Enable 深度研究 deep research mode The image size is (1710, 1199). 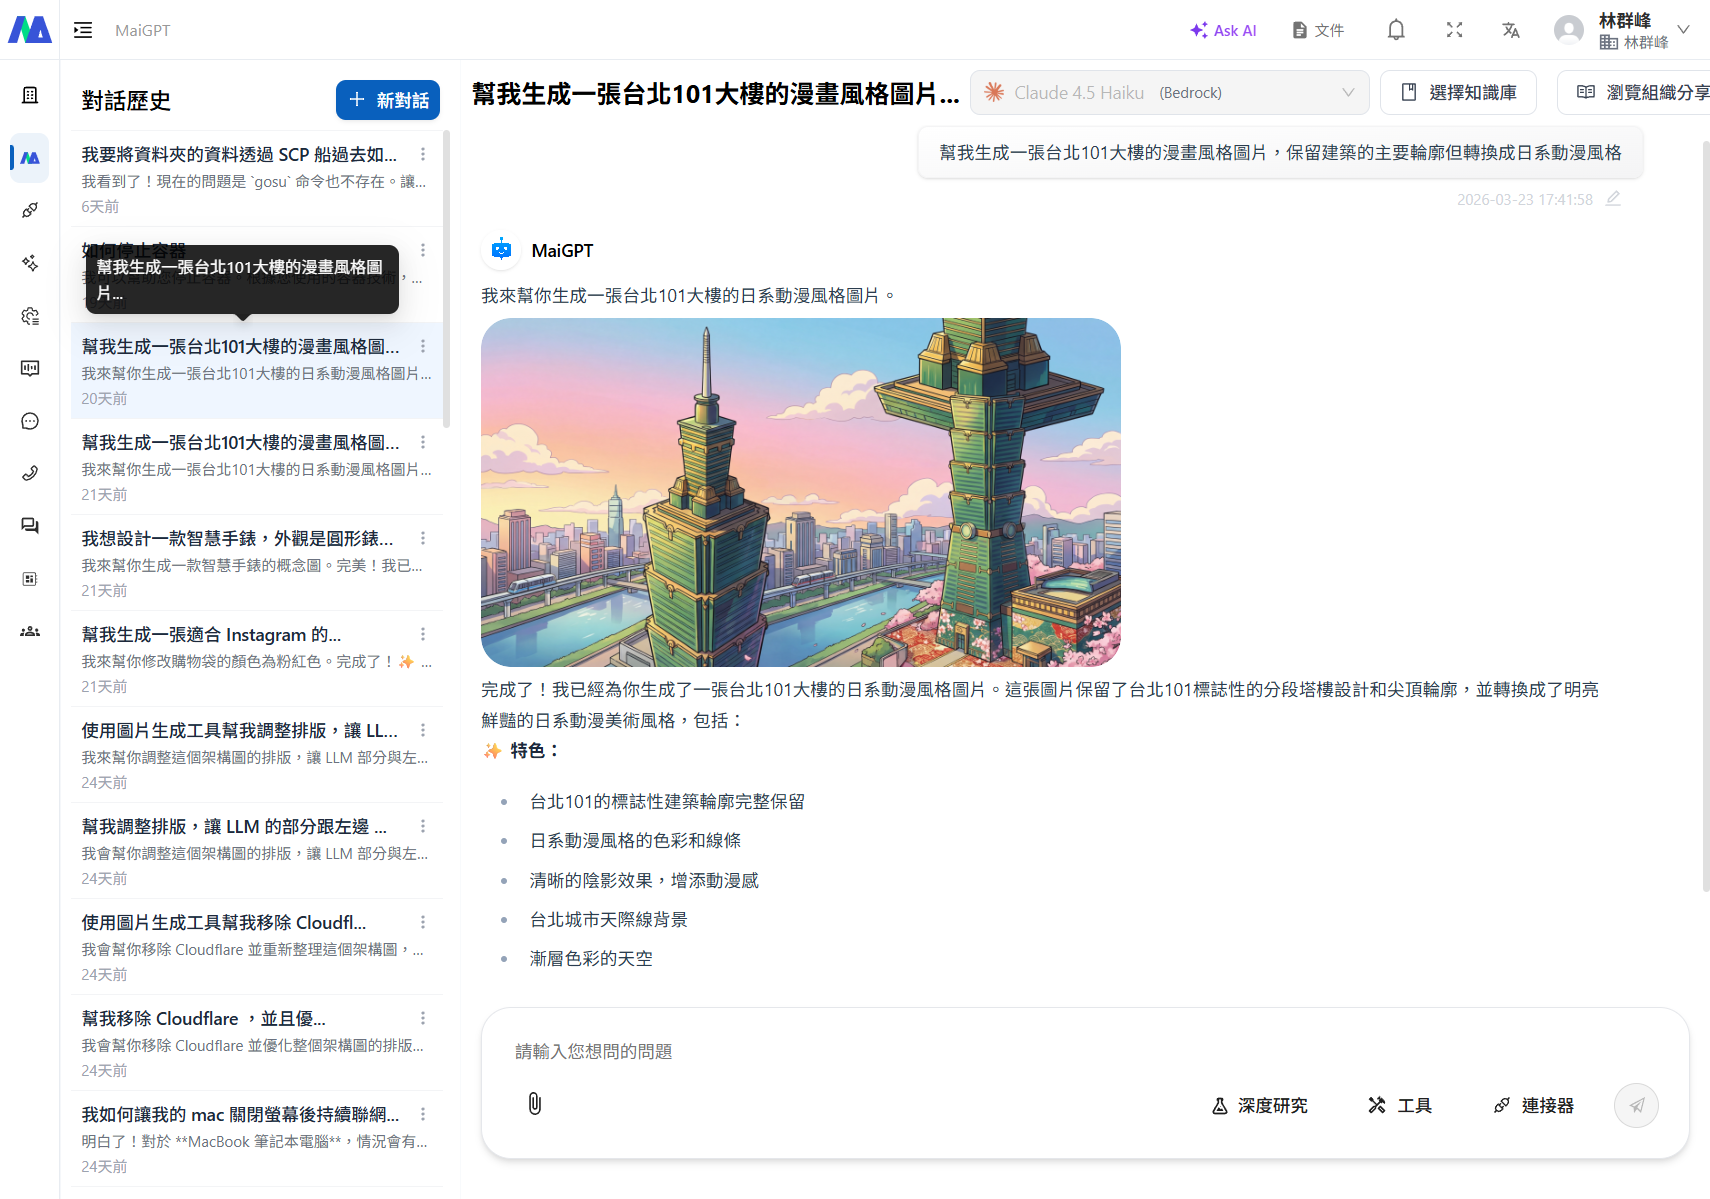tap(1259, 1105)
